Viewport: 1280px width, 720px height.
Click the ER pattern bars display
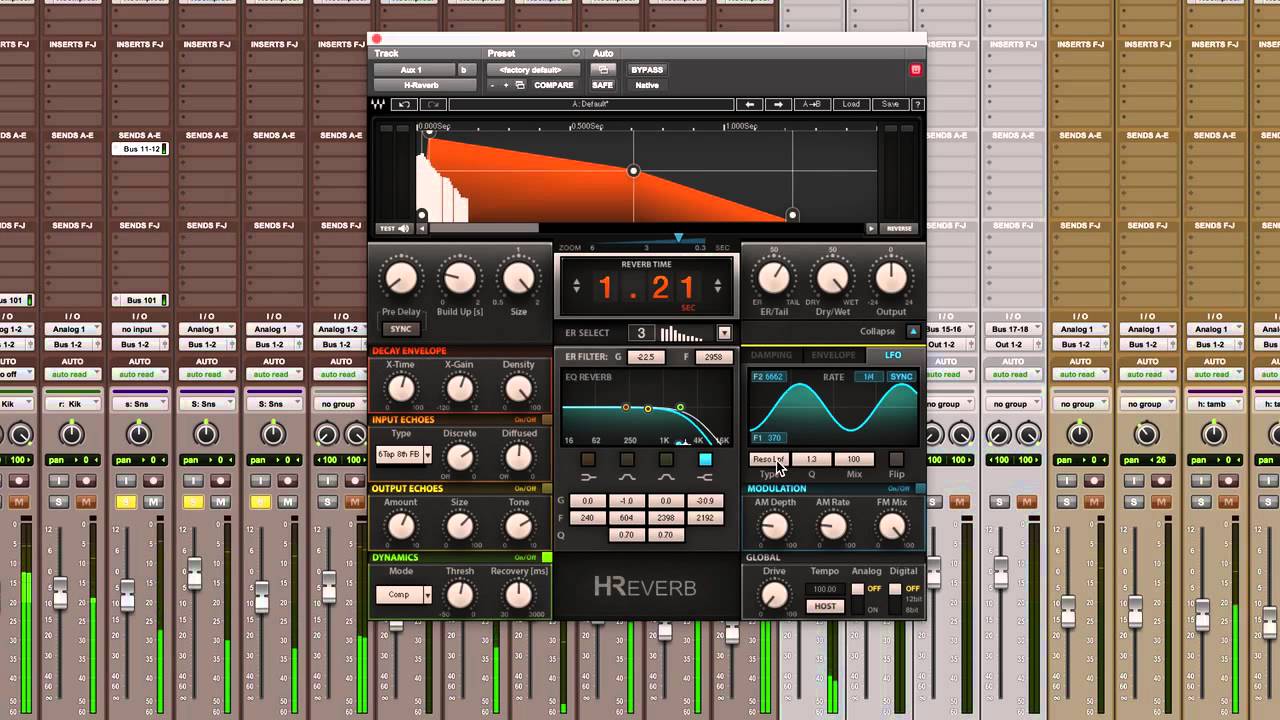(x=682, y=333)
